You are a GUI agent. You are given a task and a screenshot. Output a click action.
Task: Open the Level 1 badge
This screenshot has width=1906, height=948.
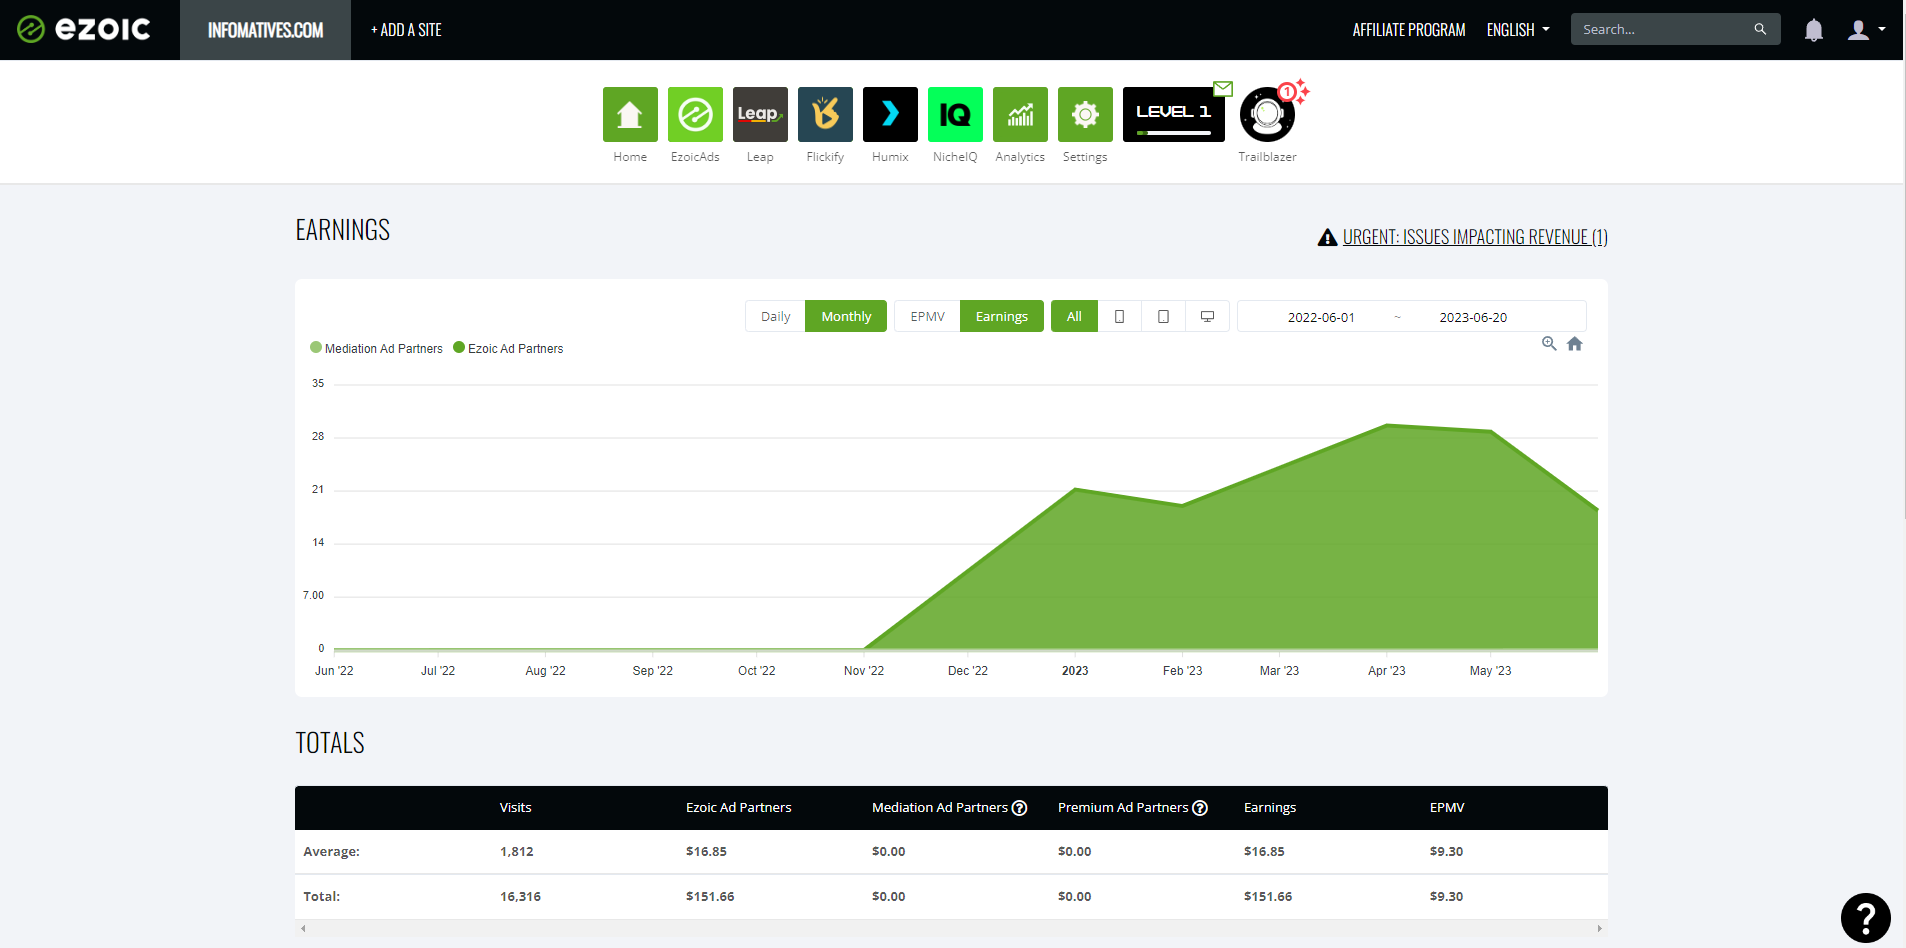pos(1174,114)
